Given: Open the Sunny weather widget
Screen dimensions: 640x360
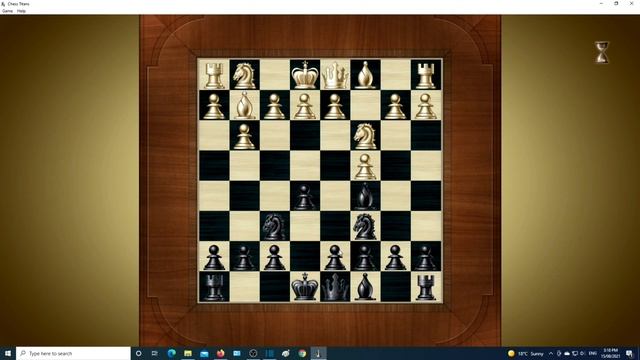Looking at the screenshot, I should pyautogui.click(x=526, y=353).
